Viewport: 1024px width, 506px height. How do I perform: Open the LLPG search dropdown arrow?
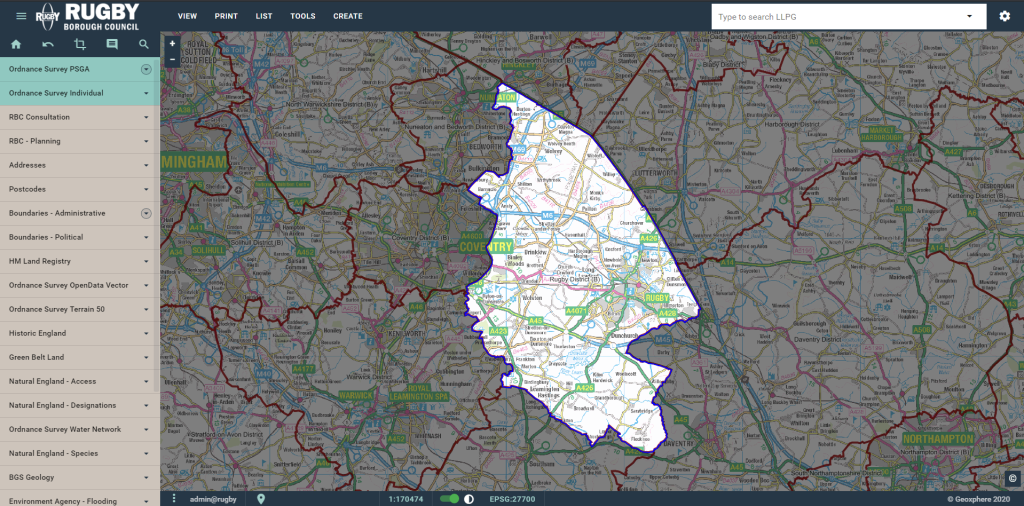coord(969,16)
